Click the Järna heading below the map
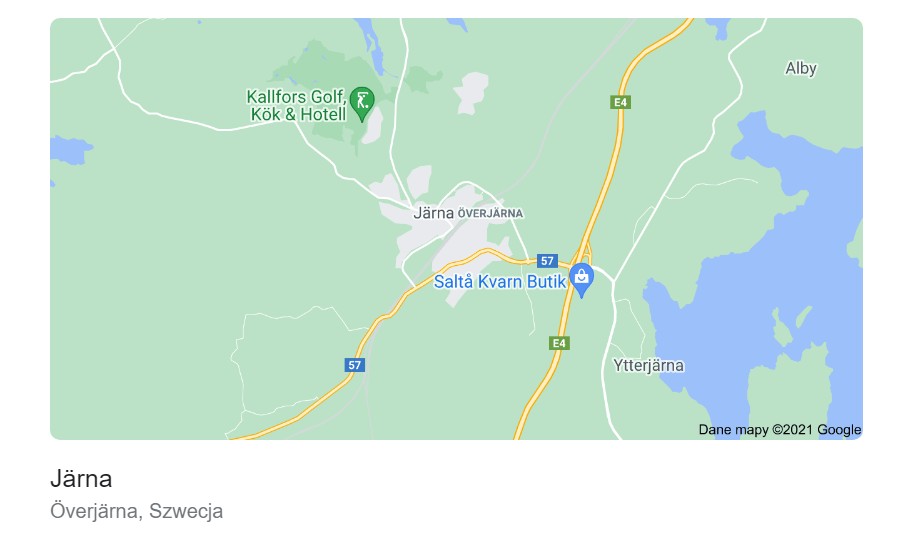This screenshot has width=910, height=540. (x=81, y=479)
